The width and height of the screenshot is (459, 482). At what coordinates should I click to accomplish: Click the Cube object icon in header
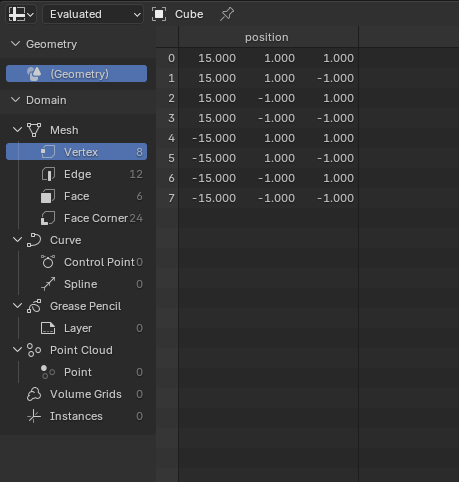point(159,14)
